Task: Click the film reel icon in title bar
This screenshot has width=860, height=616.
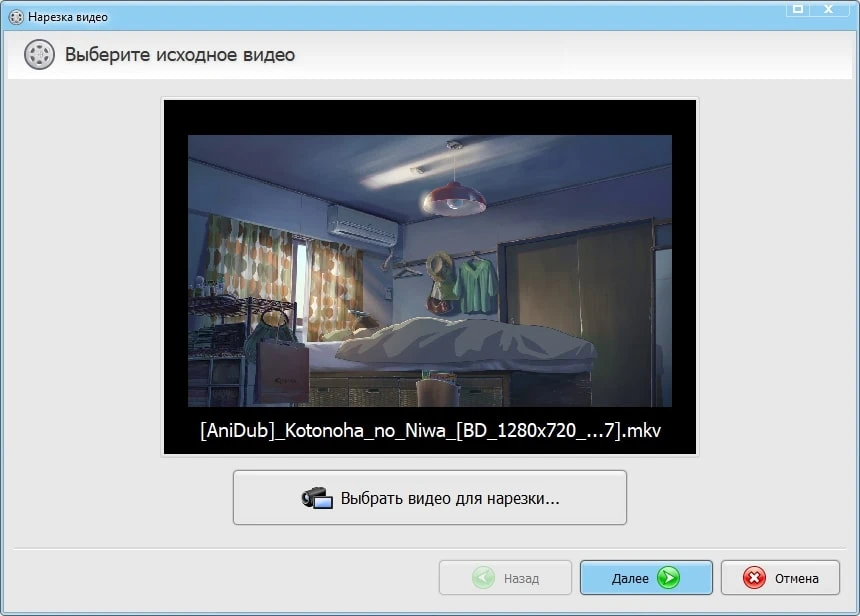Action: click(x=14, y=17)
